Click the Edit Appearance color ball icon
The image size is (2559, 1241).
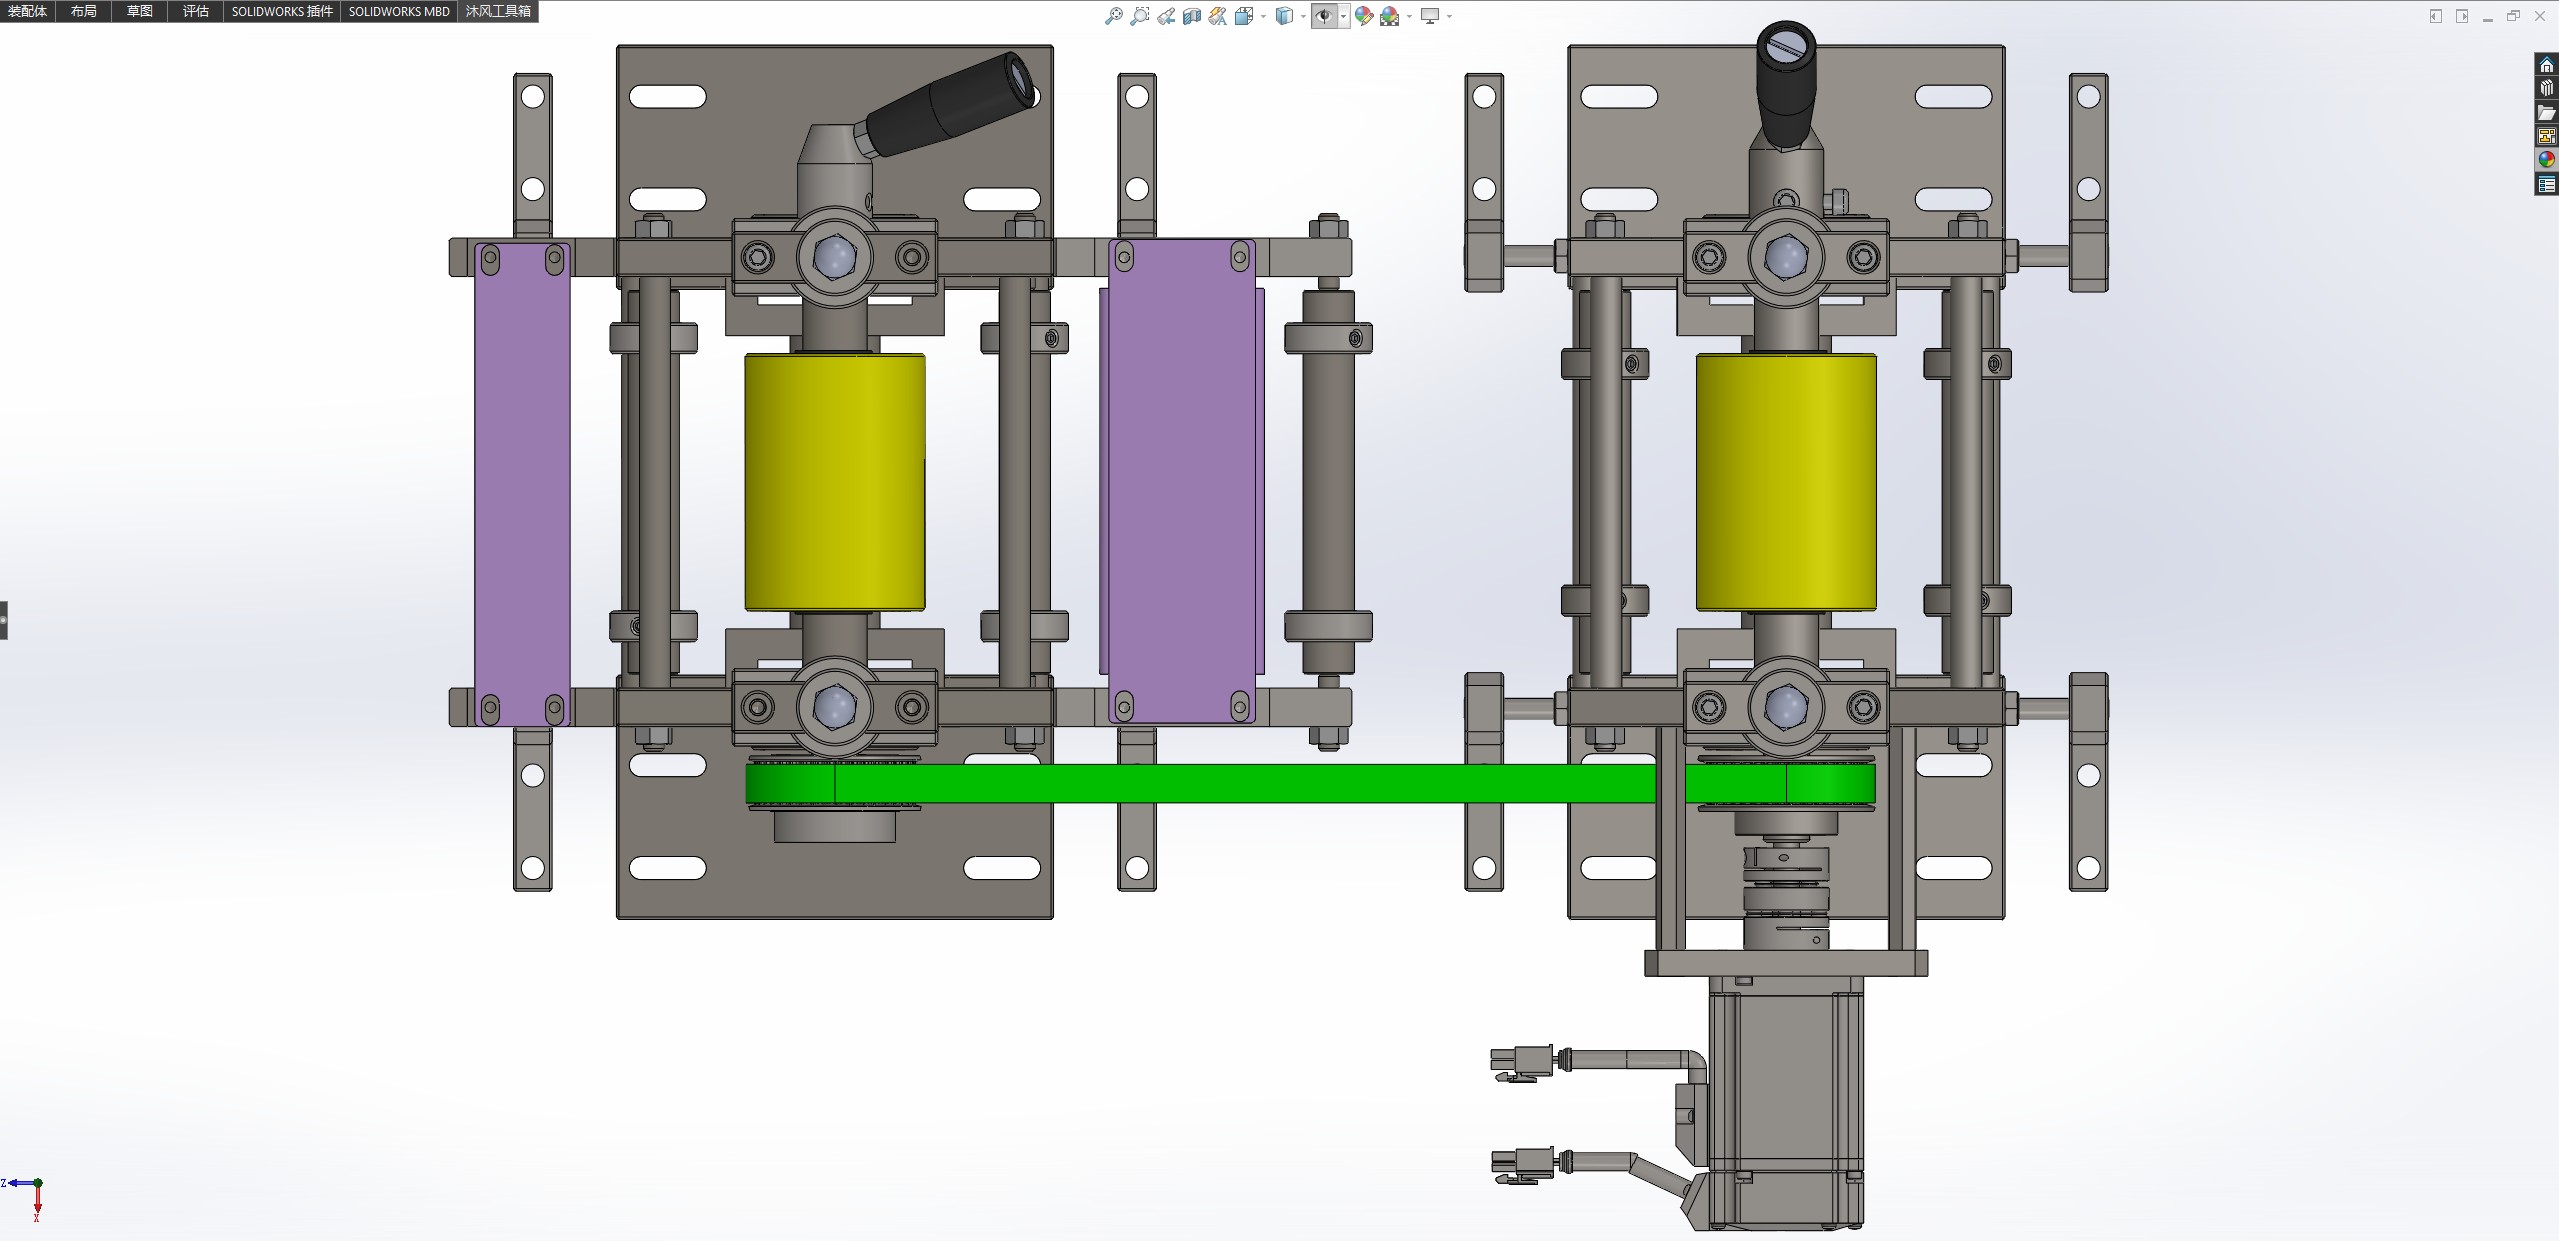pos(1364,16)
